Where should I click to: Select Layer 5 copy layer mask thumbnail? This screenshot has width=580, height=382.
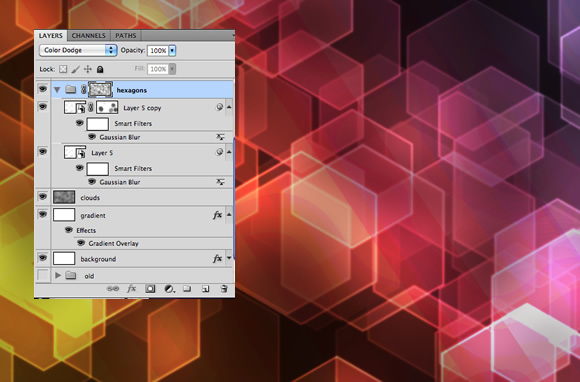pos(107,107)
